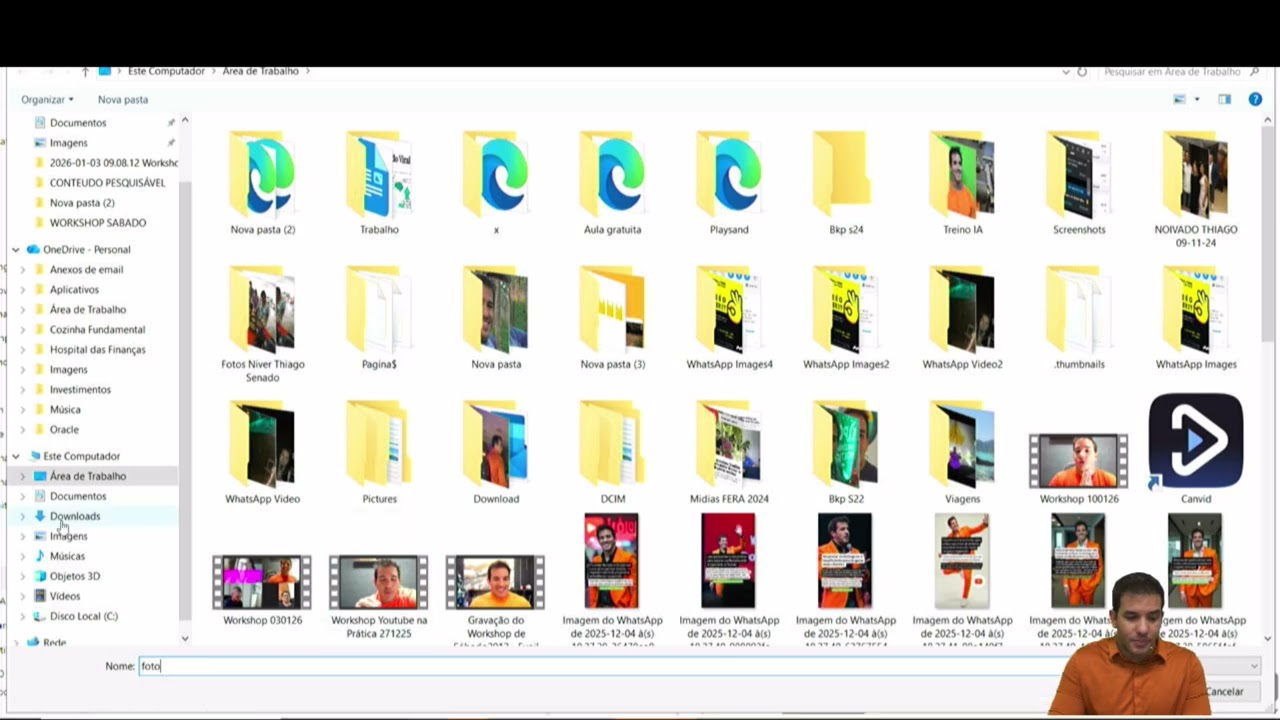Select the Canvid shortcut icon
Screen dimensions: 1280x720
[x=1196, y=448]
